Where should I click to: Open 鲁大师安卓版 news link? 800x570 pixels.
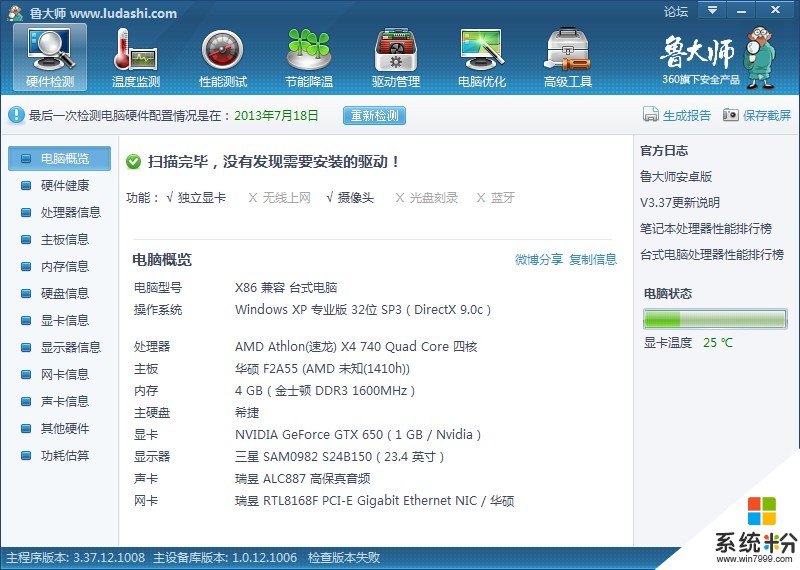(676, 177)
